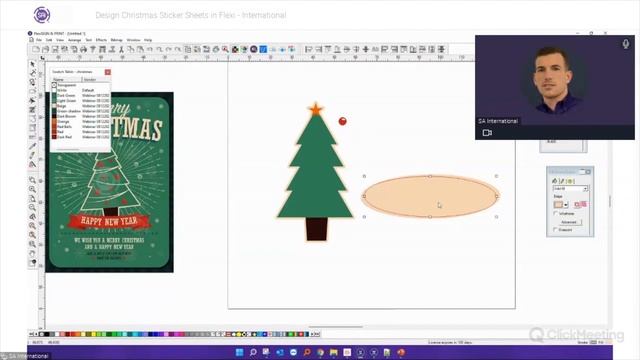Select the topmost magnifier zoom tool
This screenshot has width=640, height=360.
tap(32, 180)
